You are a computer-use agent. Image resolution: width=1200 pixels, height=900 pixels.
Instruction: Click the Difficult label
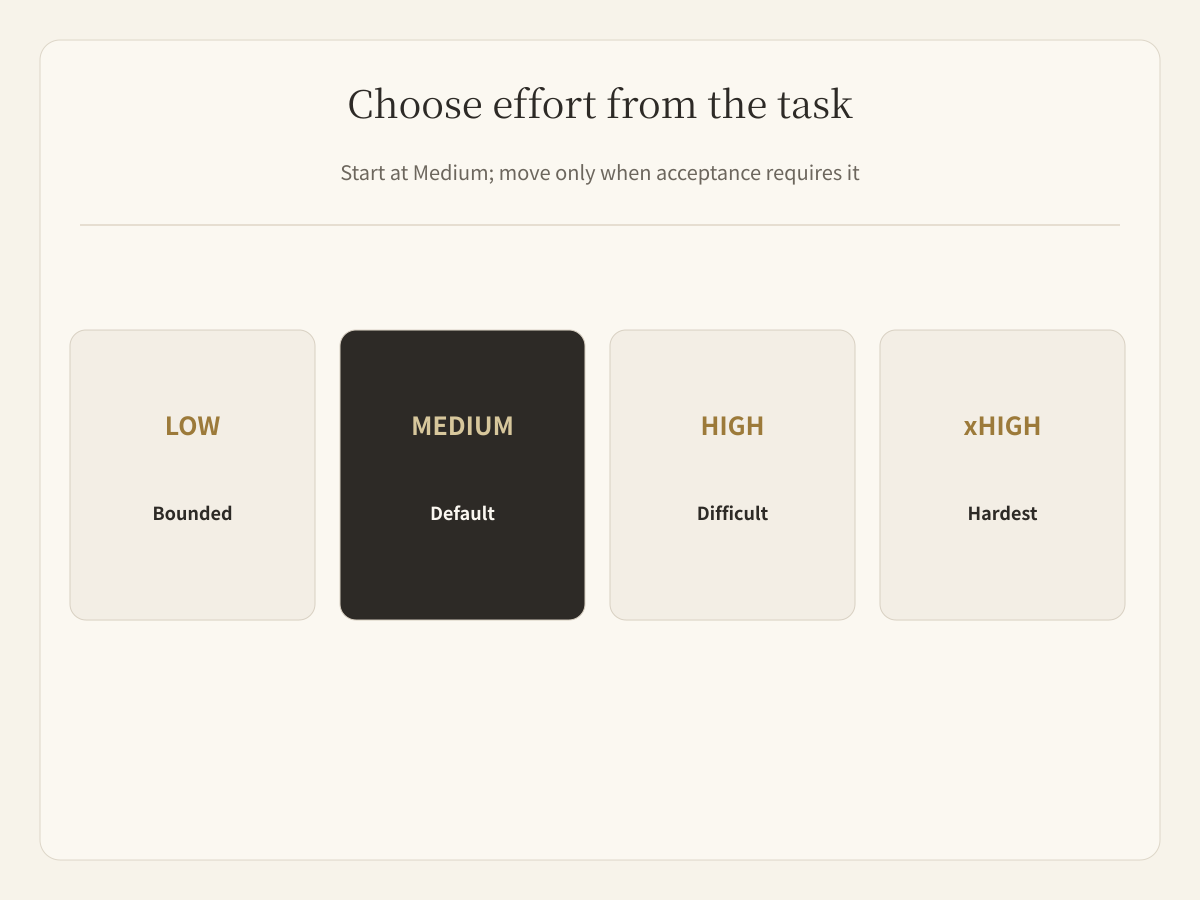(x=732, y=513)
